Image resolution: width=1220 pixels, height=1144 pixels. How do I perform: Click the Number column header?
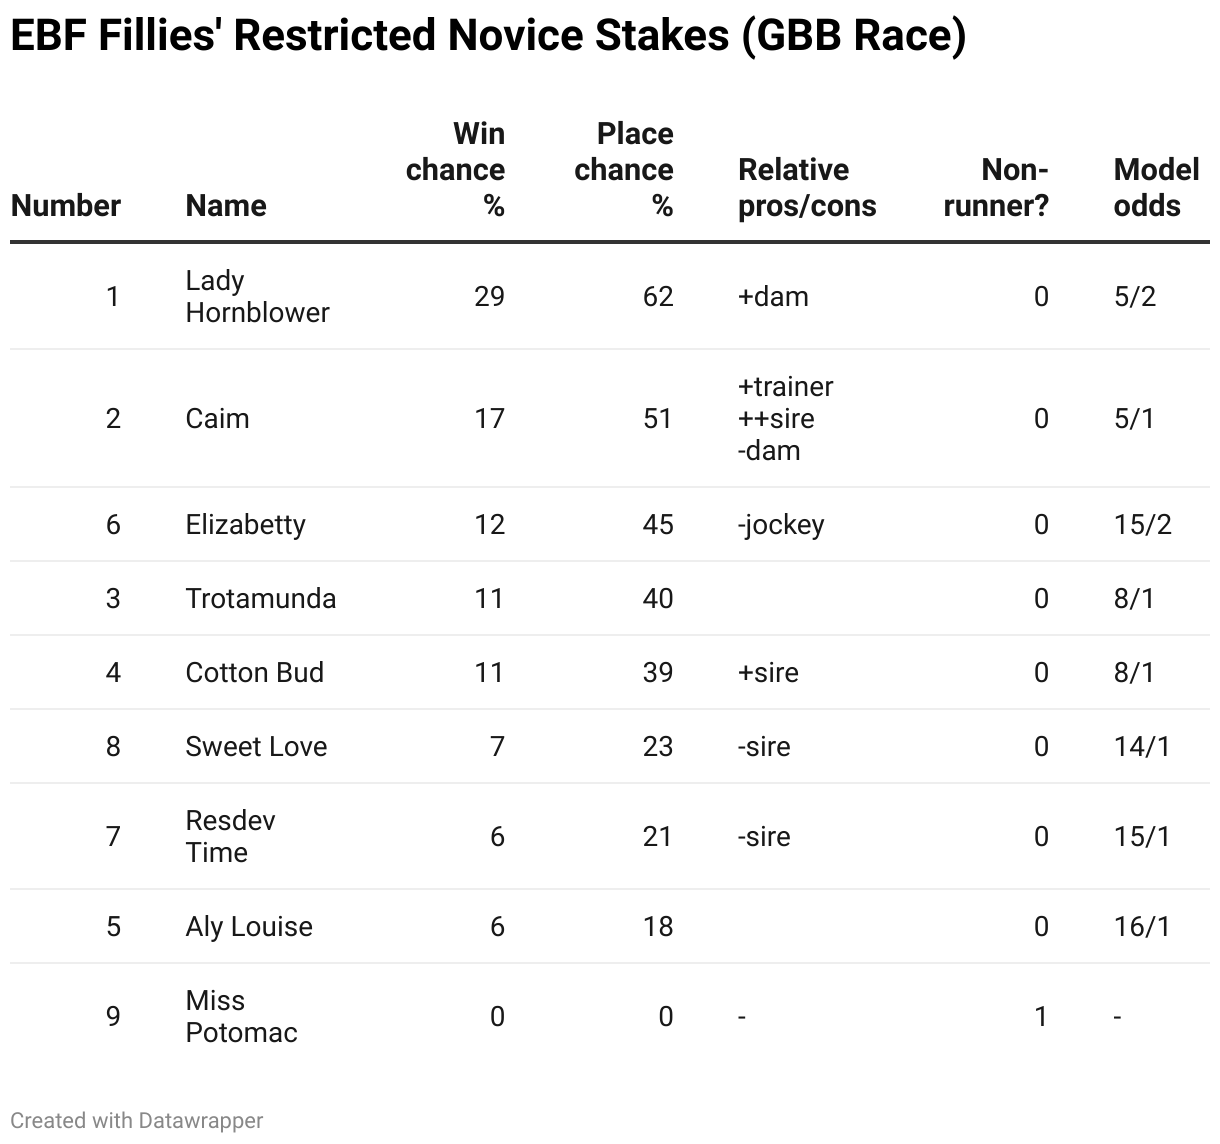click(66, 206)
